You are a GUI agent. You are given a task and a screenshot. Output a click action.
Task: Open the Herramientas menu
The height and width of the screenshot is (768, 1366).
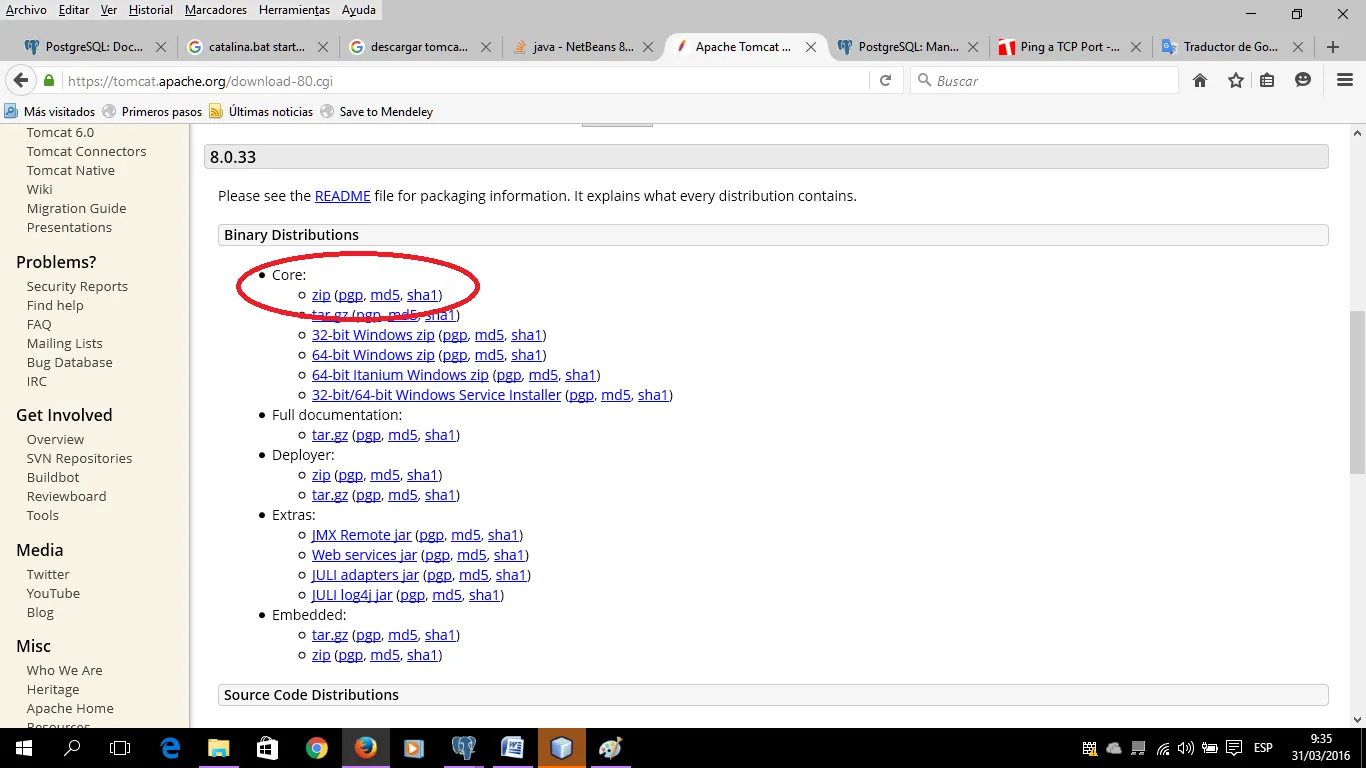point(294,10)
